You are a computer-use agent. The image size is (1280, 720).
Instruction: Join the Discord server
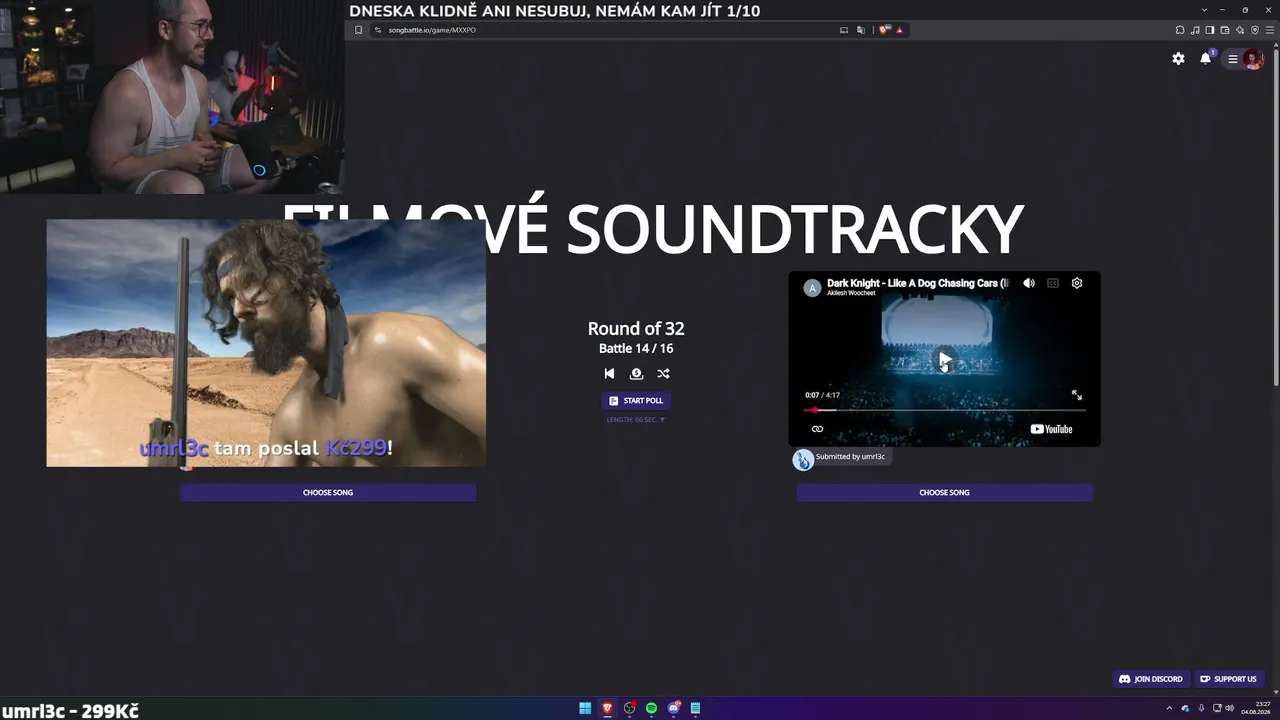pos(1150,679)
